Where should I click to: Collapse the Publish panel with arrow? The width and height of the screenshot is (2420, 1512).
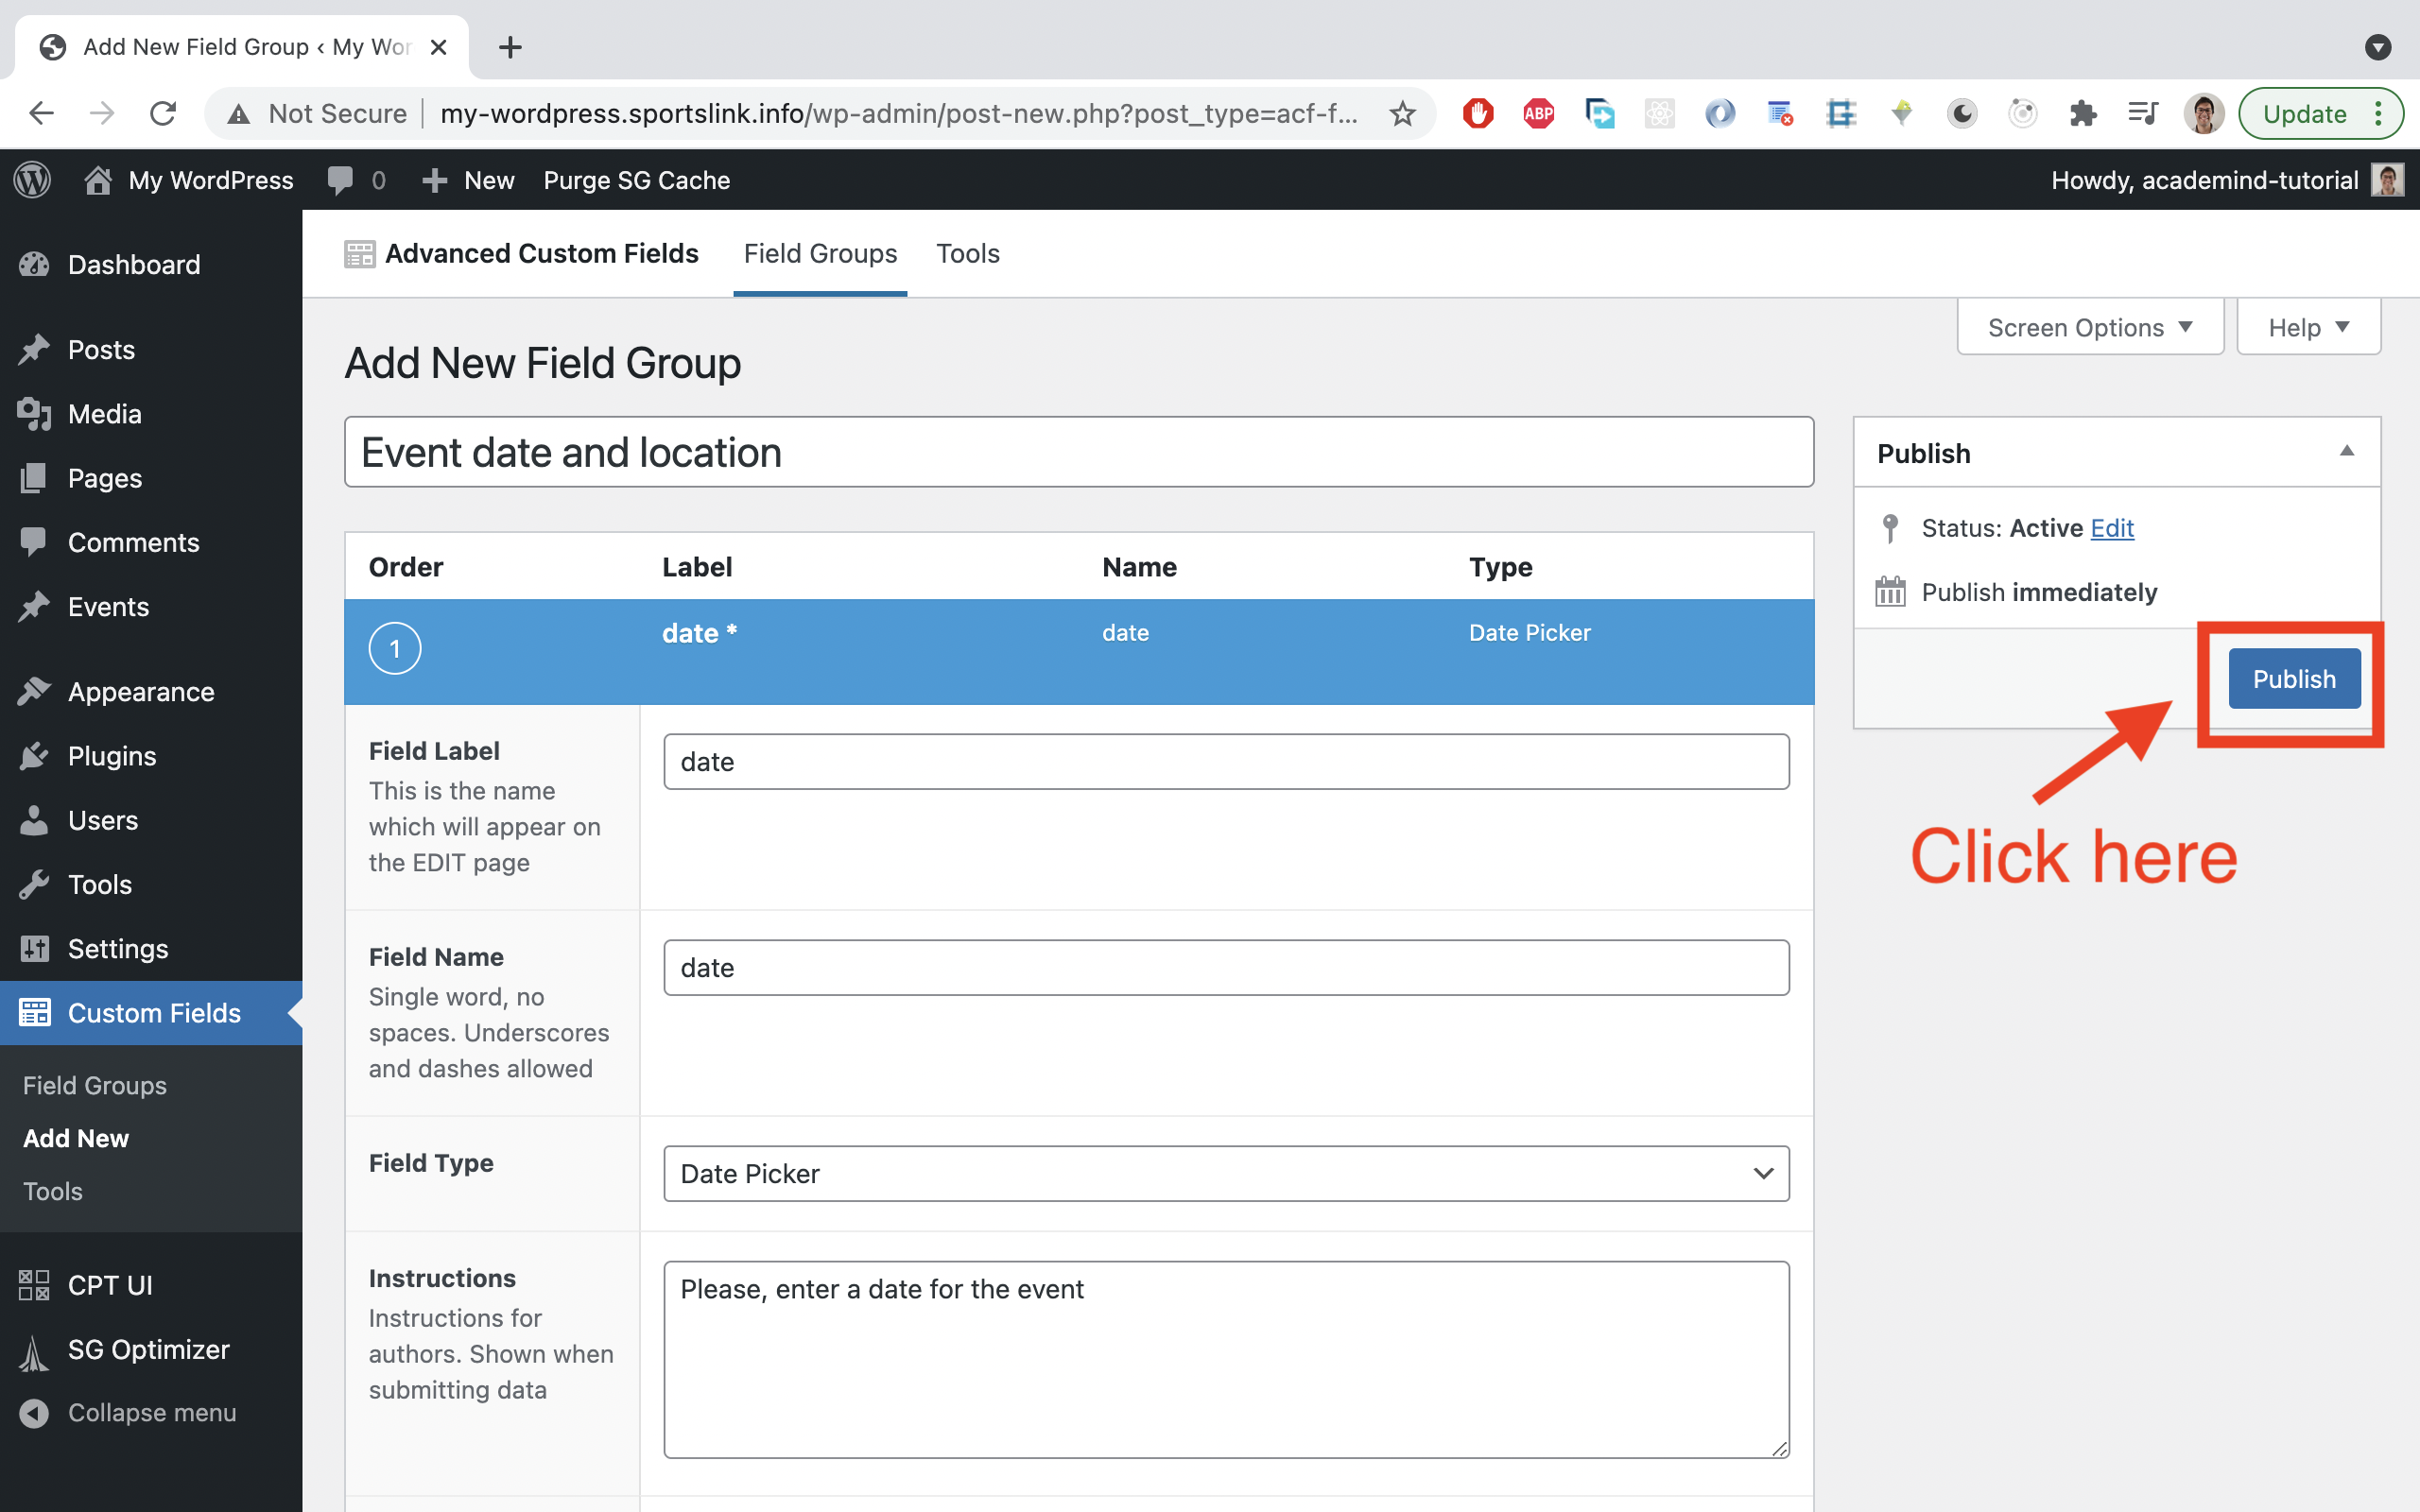click(x=2346, y=452)
